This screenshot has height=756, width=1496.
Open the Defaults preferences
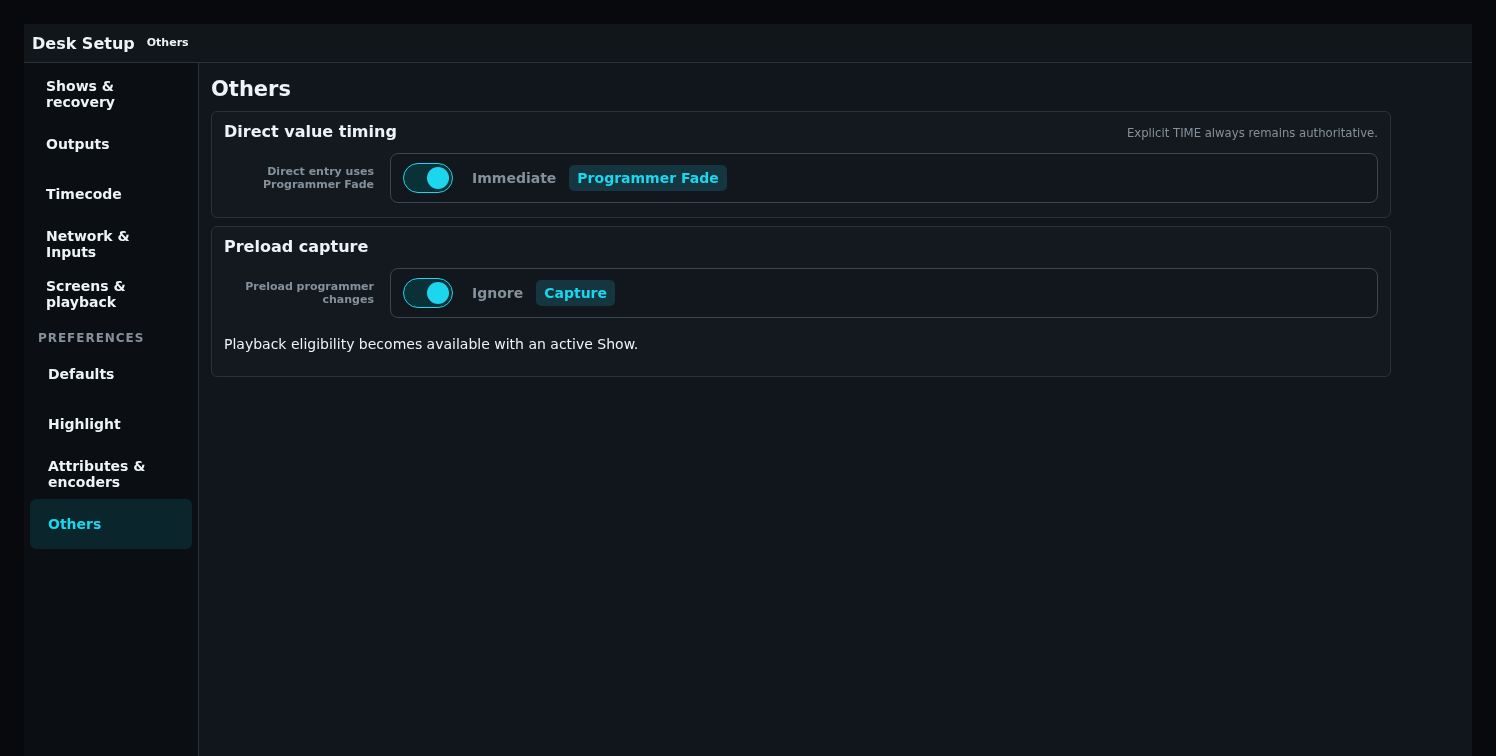[111, 374]
